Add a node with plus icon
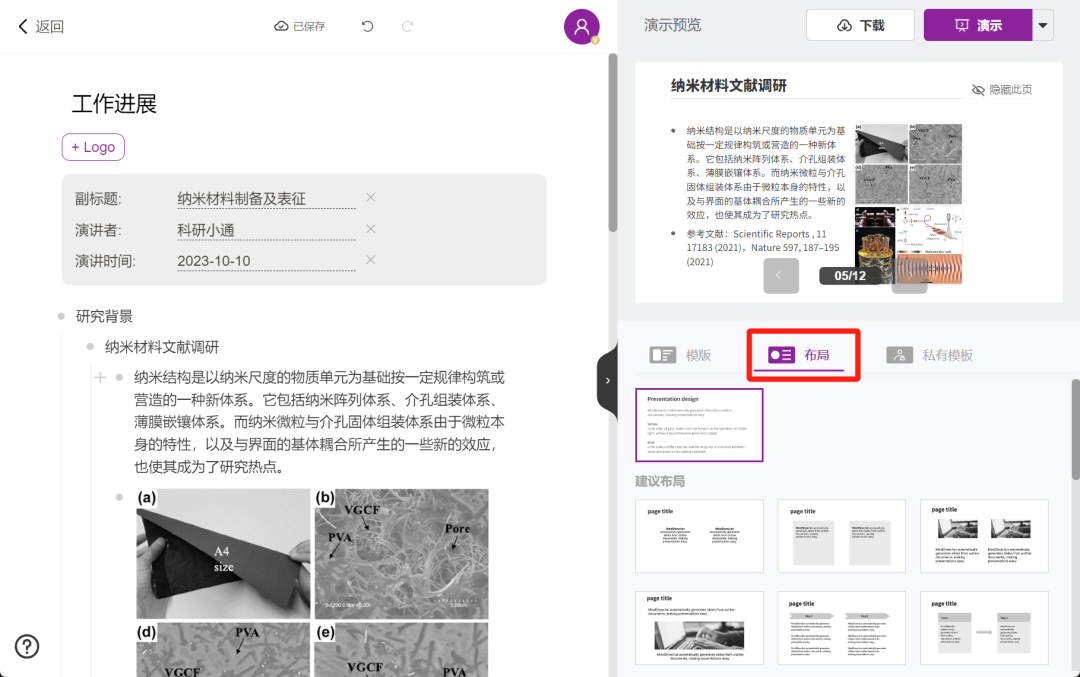 [100, 377]
